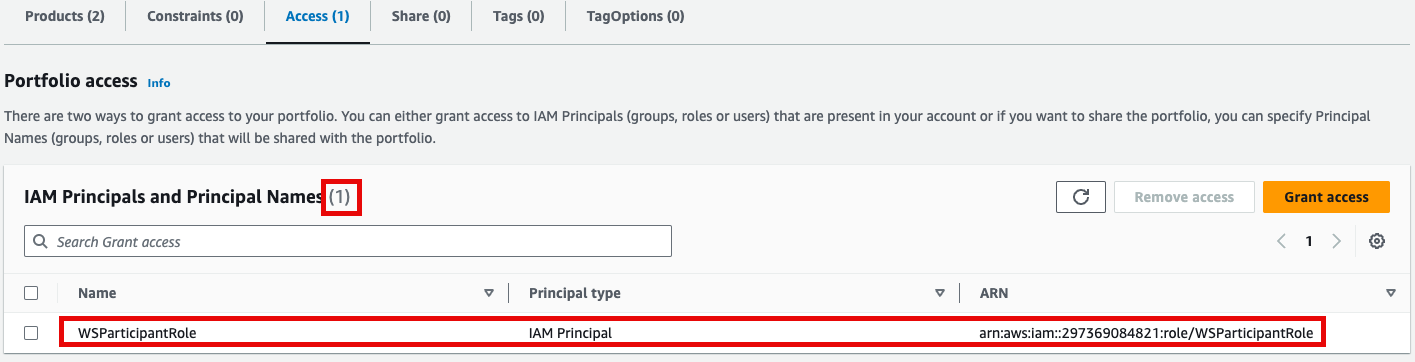Screen dimensions: 1415x362
Task: Open the Constraints (0) tab
Action: pos(195,17)
